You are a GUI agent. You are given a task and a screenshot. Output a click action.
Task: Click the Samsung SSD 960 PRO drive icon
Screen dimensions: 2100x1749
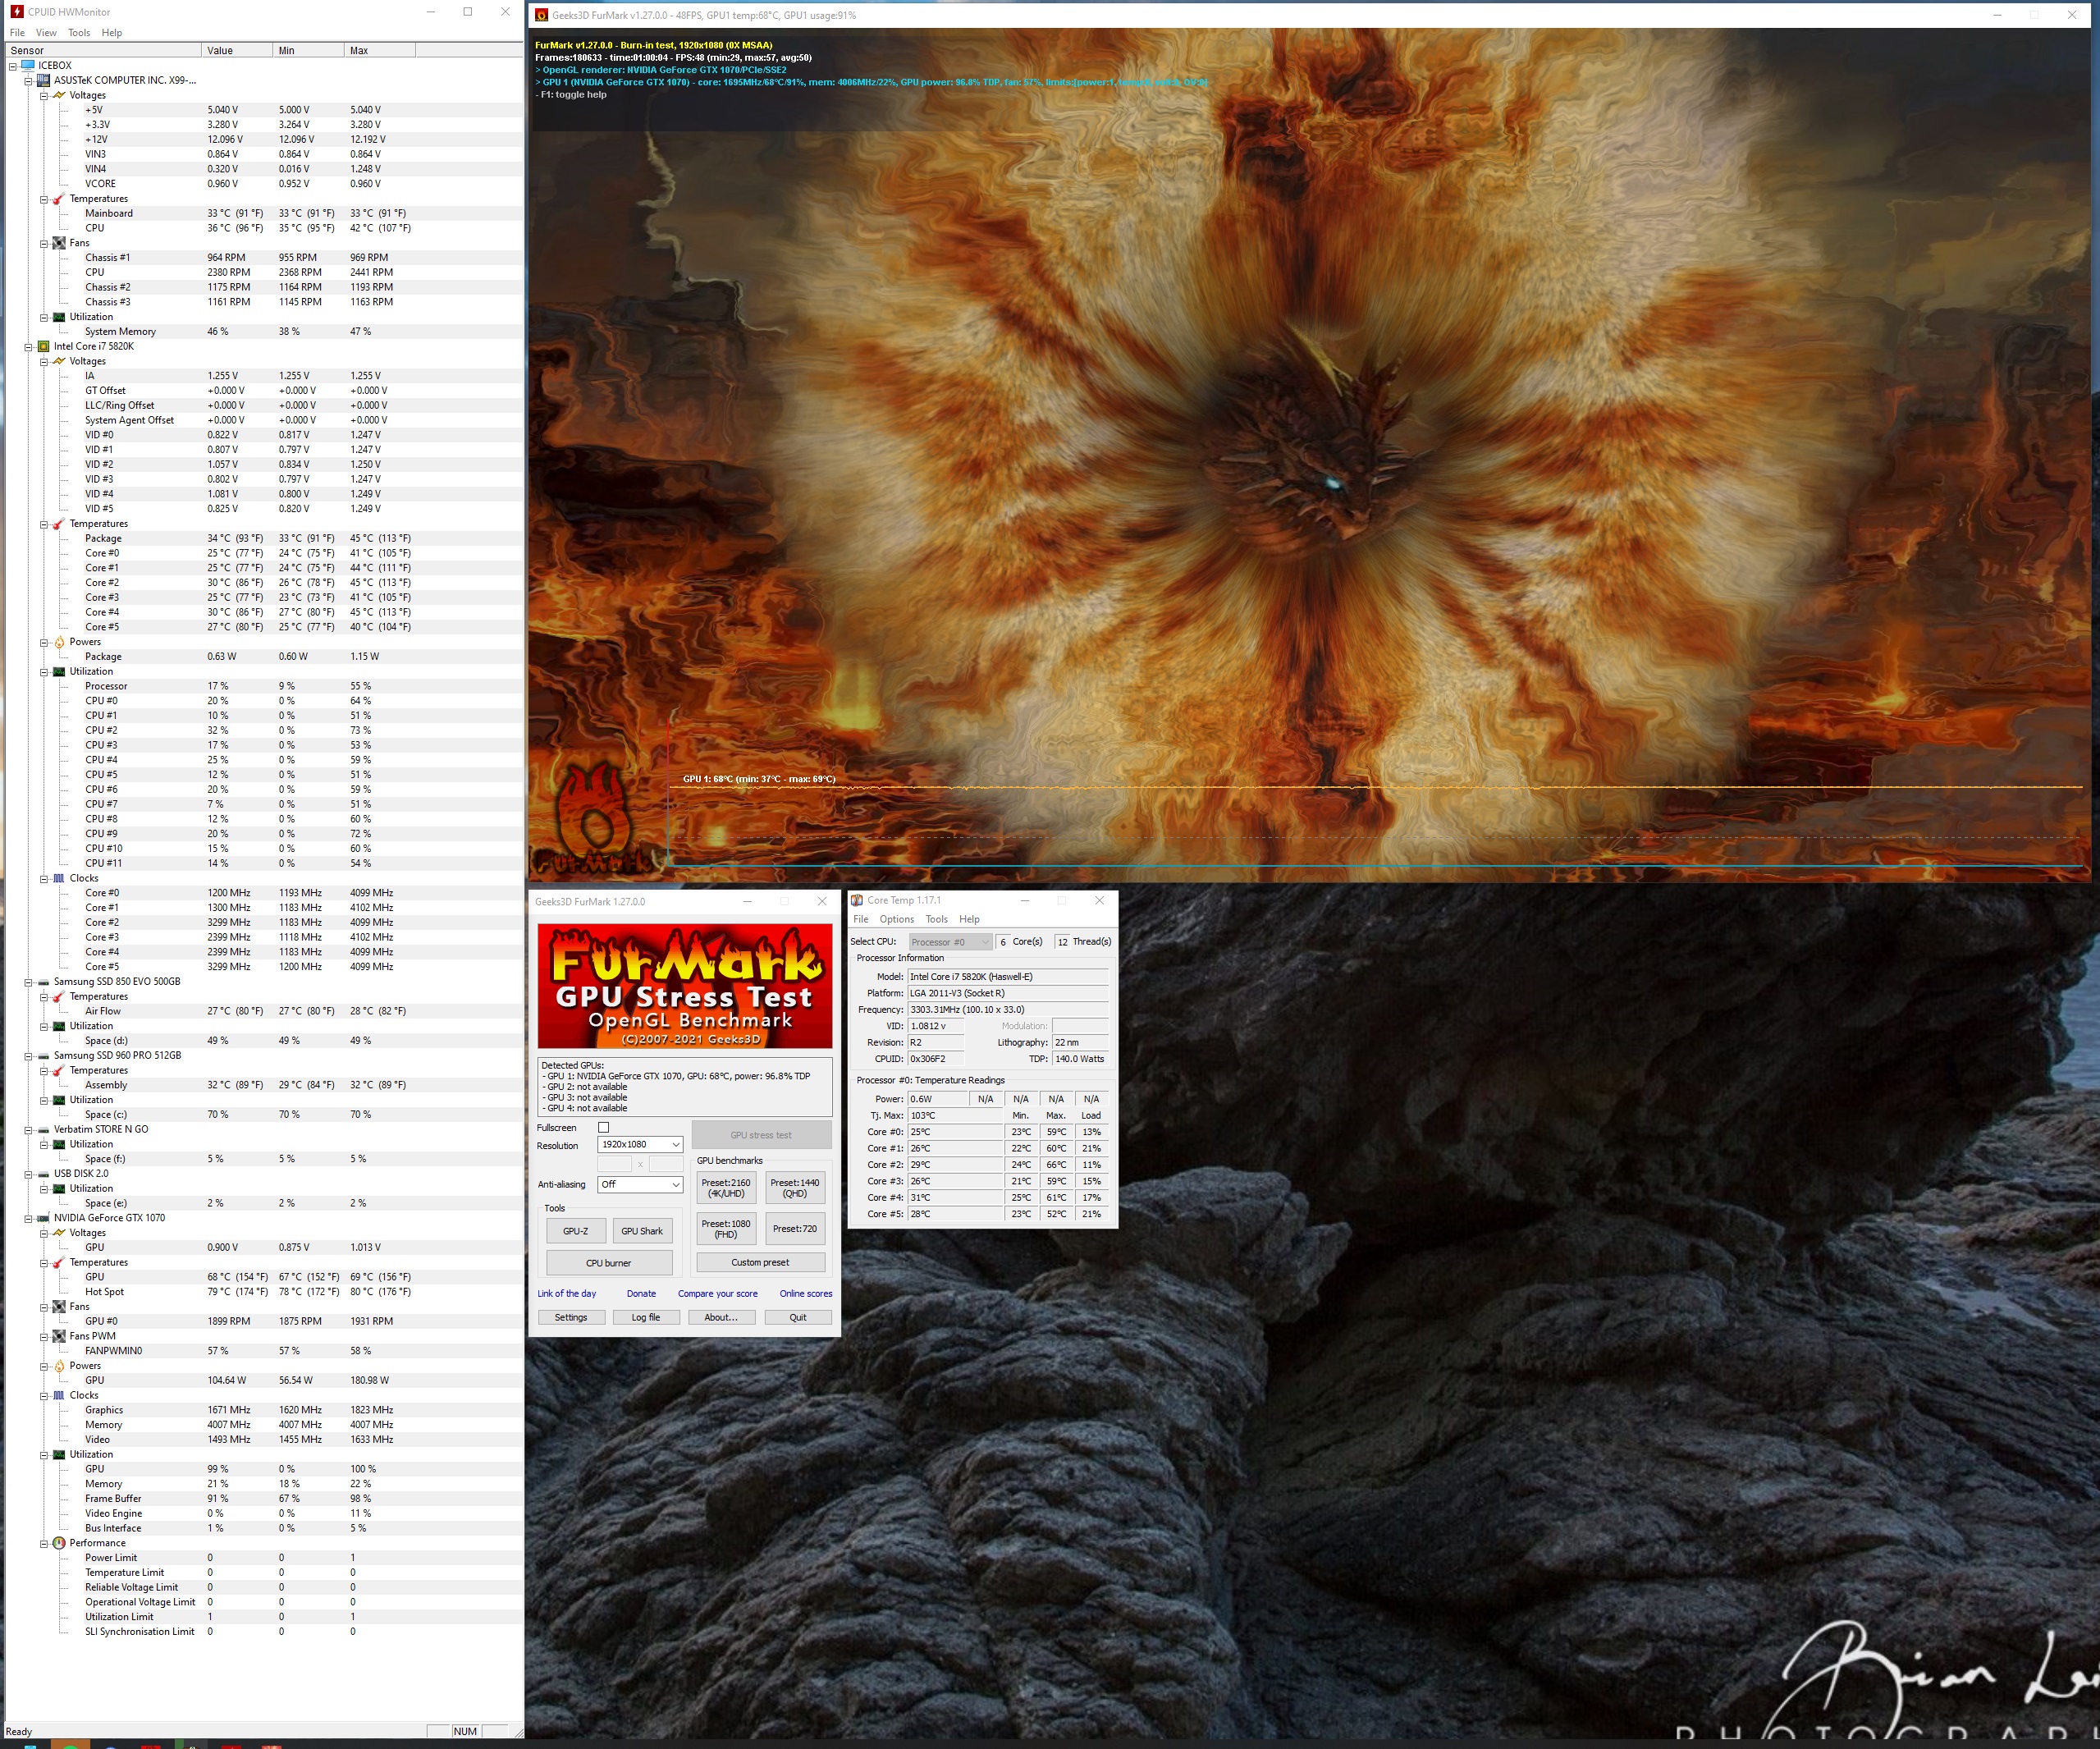(44, 1056)
